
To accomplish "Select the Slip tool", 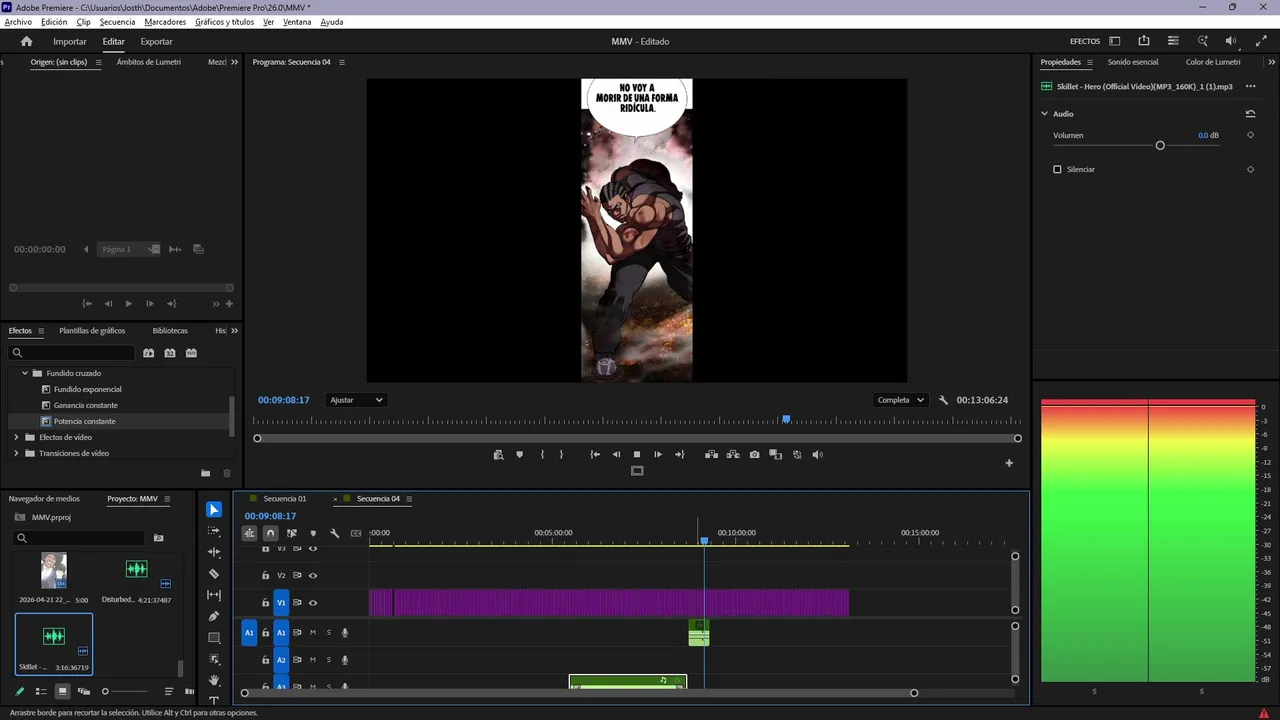I will pos(214,595).
